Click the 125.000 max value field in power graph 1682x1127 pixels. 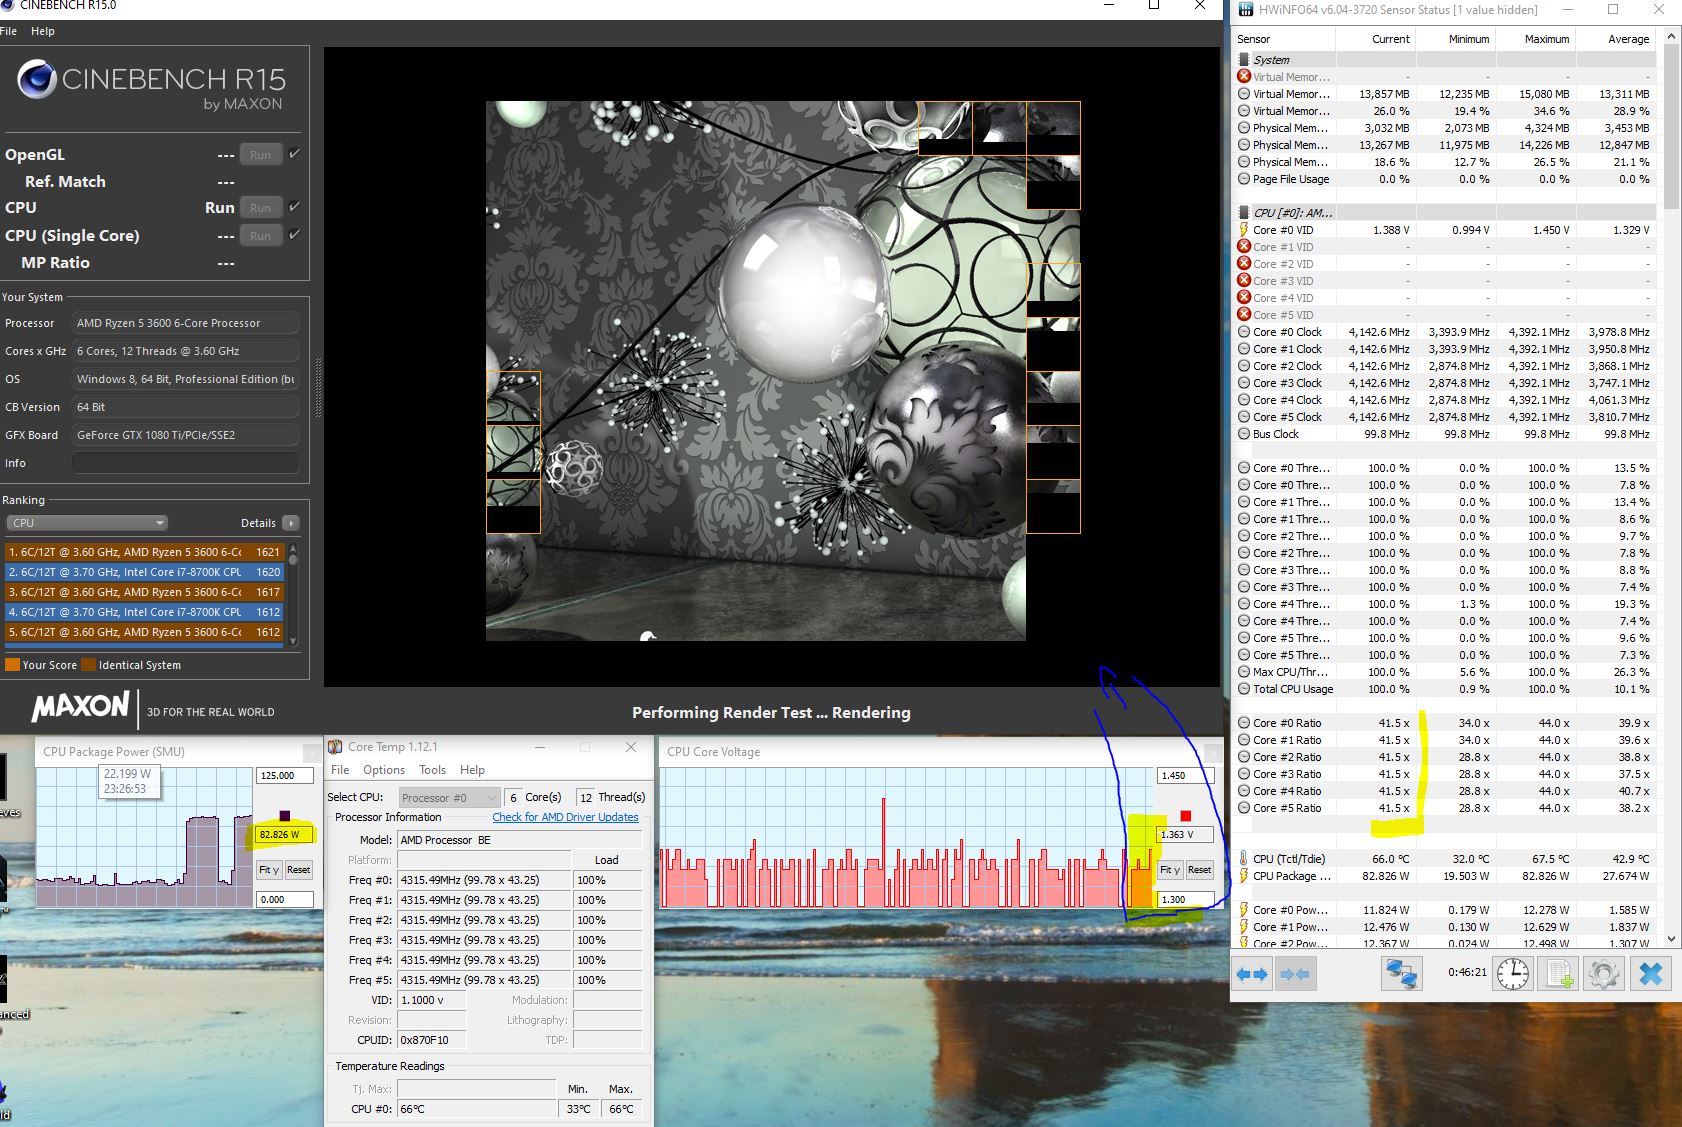point(285,776)
